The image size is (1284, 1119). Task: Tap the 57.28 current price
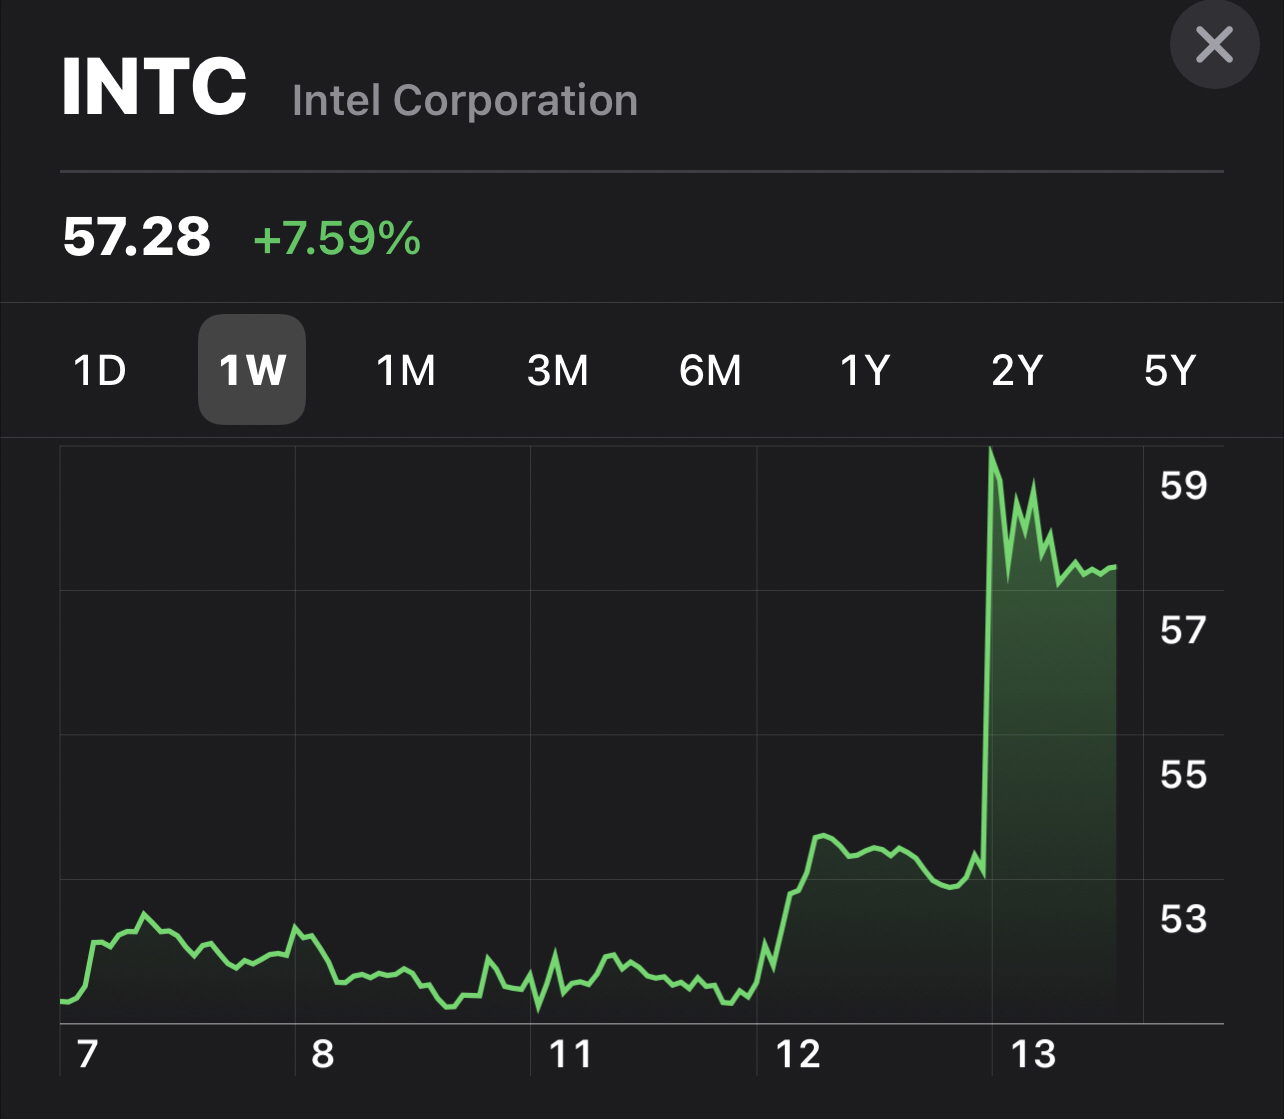pos(137,238)
